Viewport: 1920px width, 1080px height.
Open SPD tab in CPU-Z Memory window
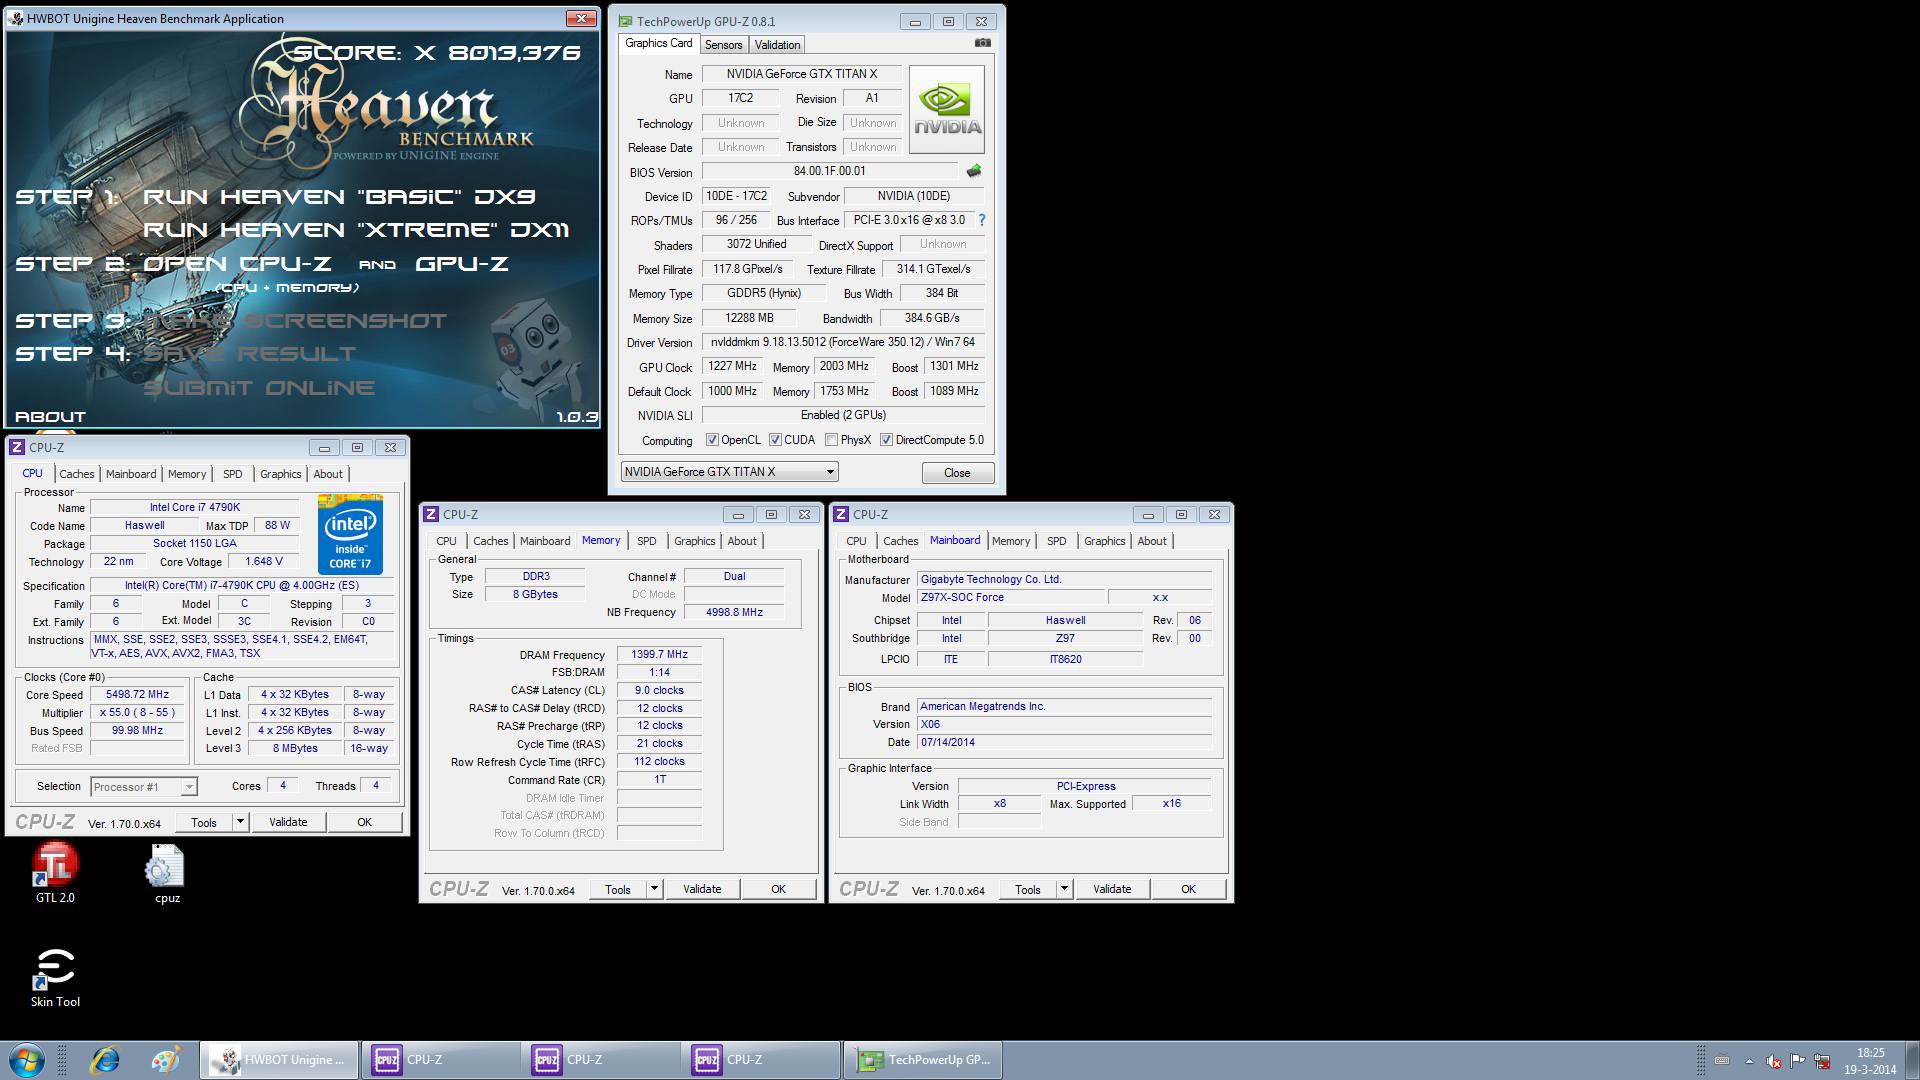click(x=647, y=541)
